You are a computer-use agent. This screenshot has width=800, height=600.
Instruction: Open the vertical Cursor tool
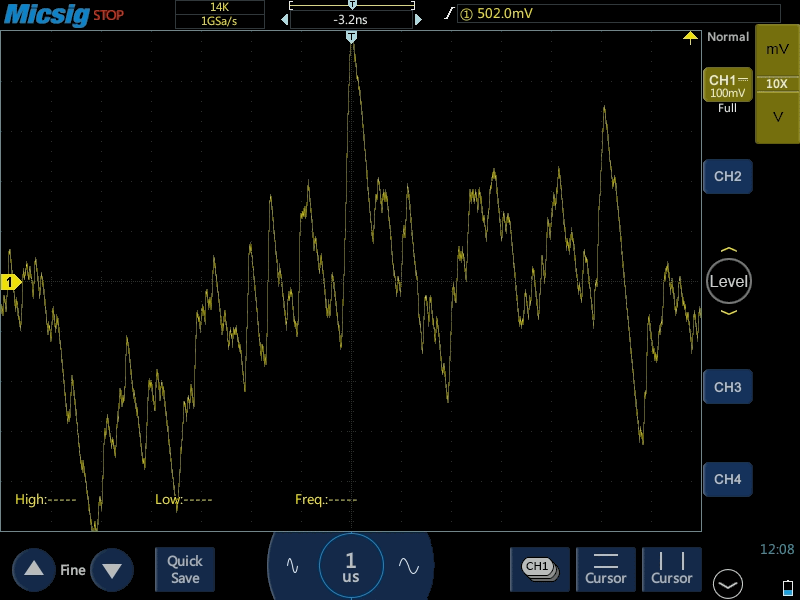tap(671, 568)
